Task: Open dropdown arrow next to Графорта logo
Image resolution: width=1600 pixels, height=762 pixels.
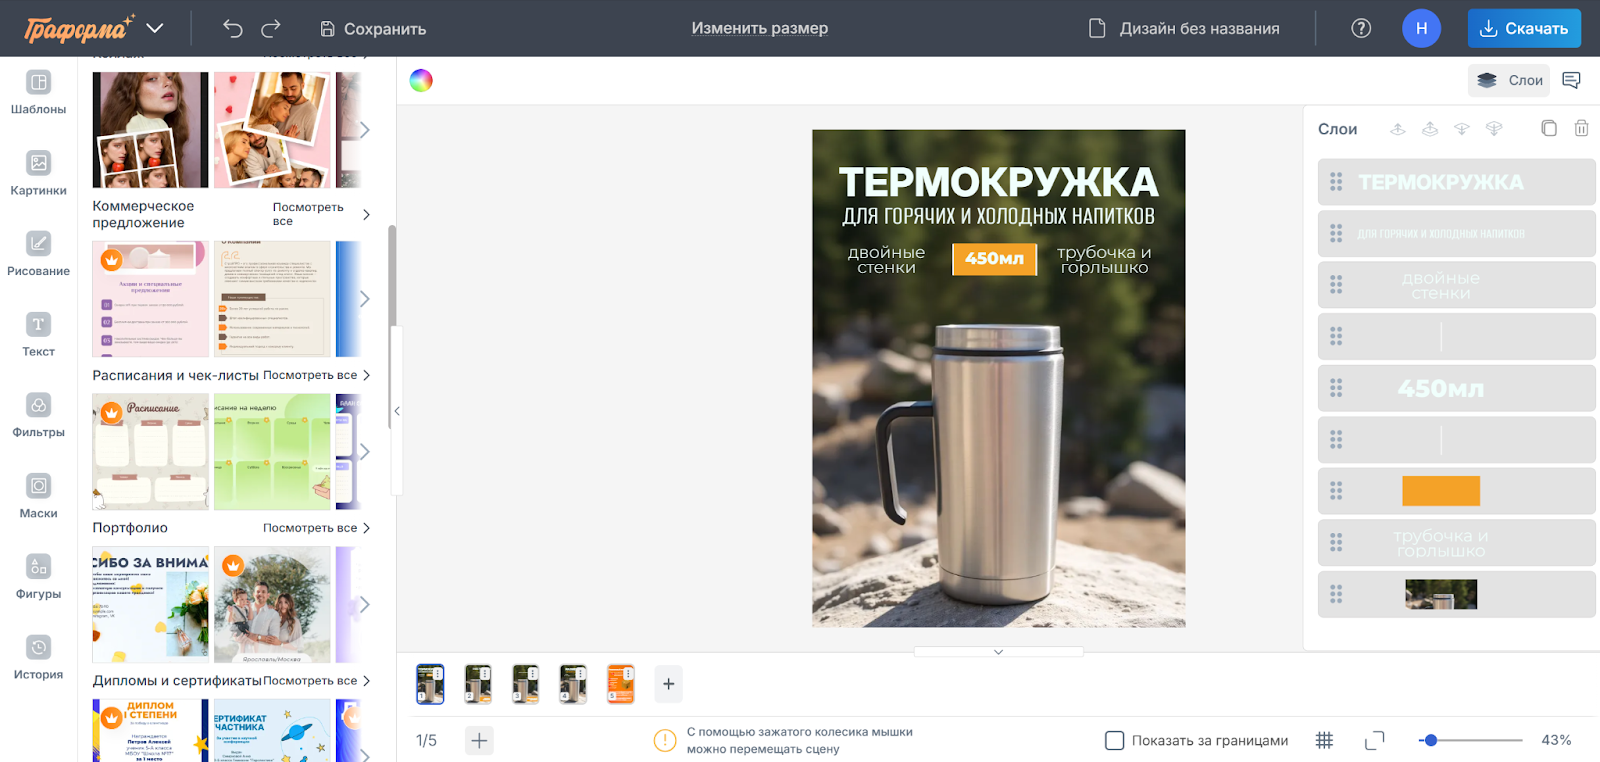Action: [155, 28]
